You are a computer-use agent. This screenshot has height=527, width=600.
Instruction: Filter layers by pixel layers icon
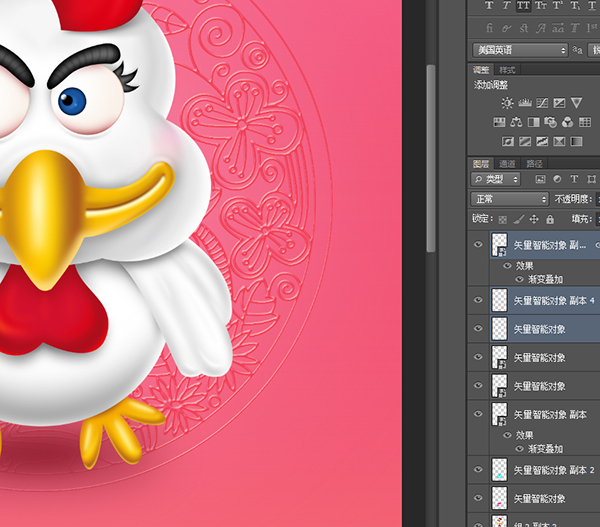[540, 179]
